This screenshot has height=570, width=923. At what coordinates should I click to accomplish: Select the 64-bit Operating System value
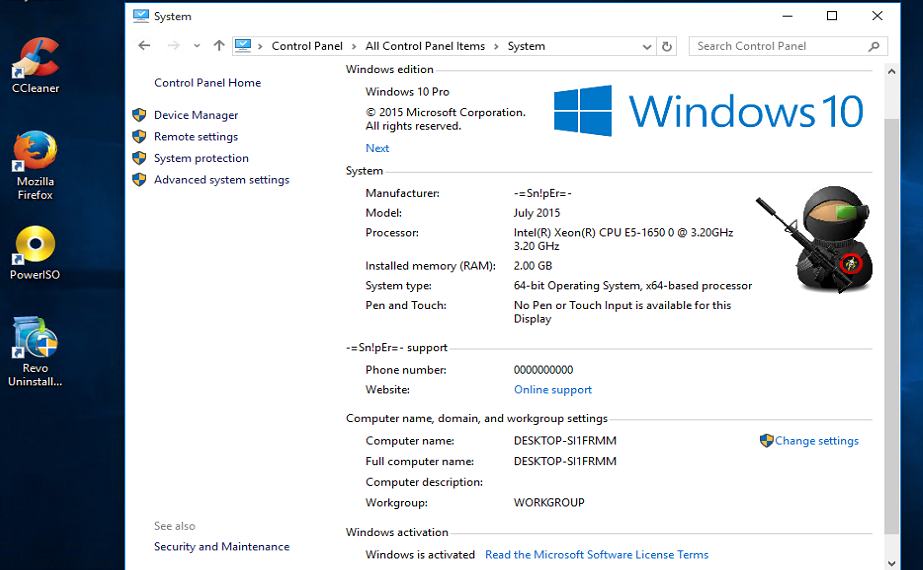click(x=633, y=286)
